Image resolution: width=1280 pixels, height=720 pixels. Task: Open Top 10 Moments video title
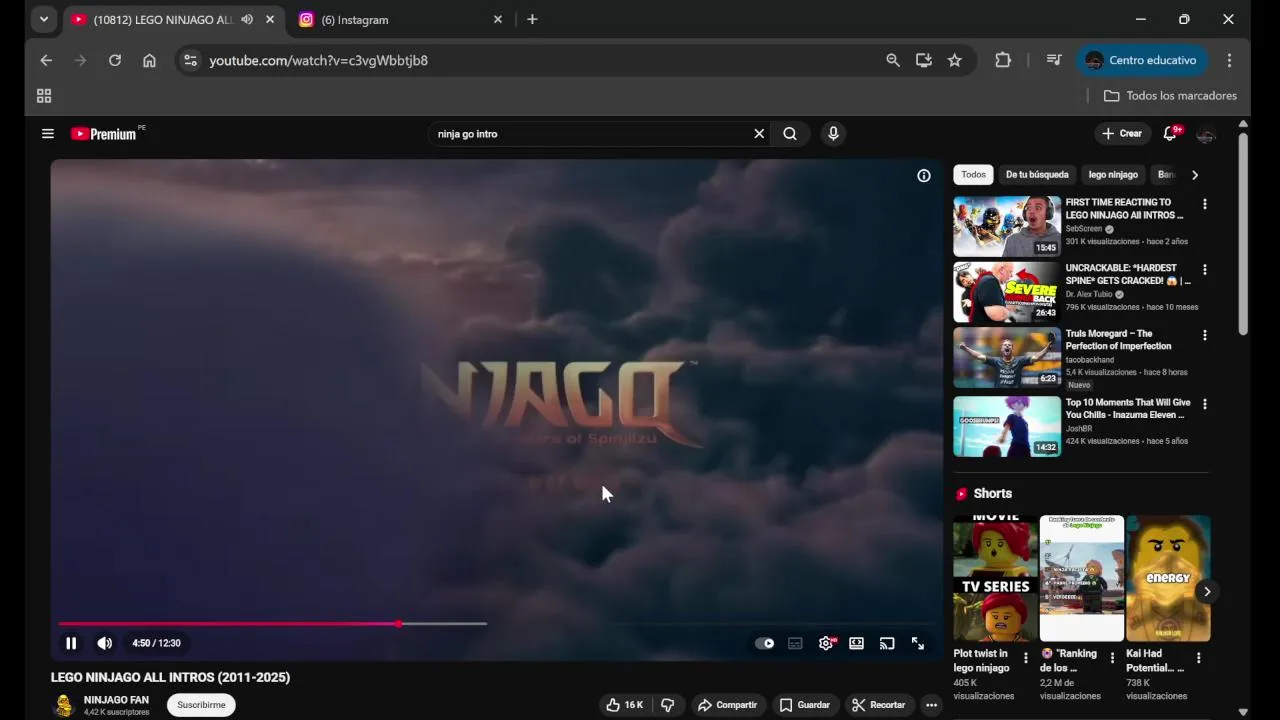point(1128,409)
